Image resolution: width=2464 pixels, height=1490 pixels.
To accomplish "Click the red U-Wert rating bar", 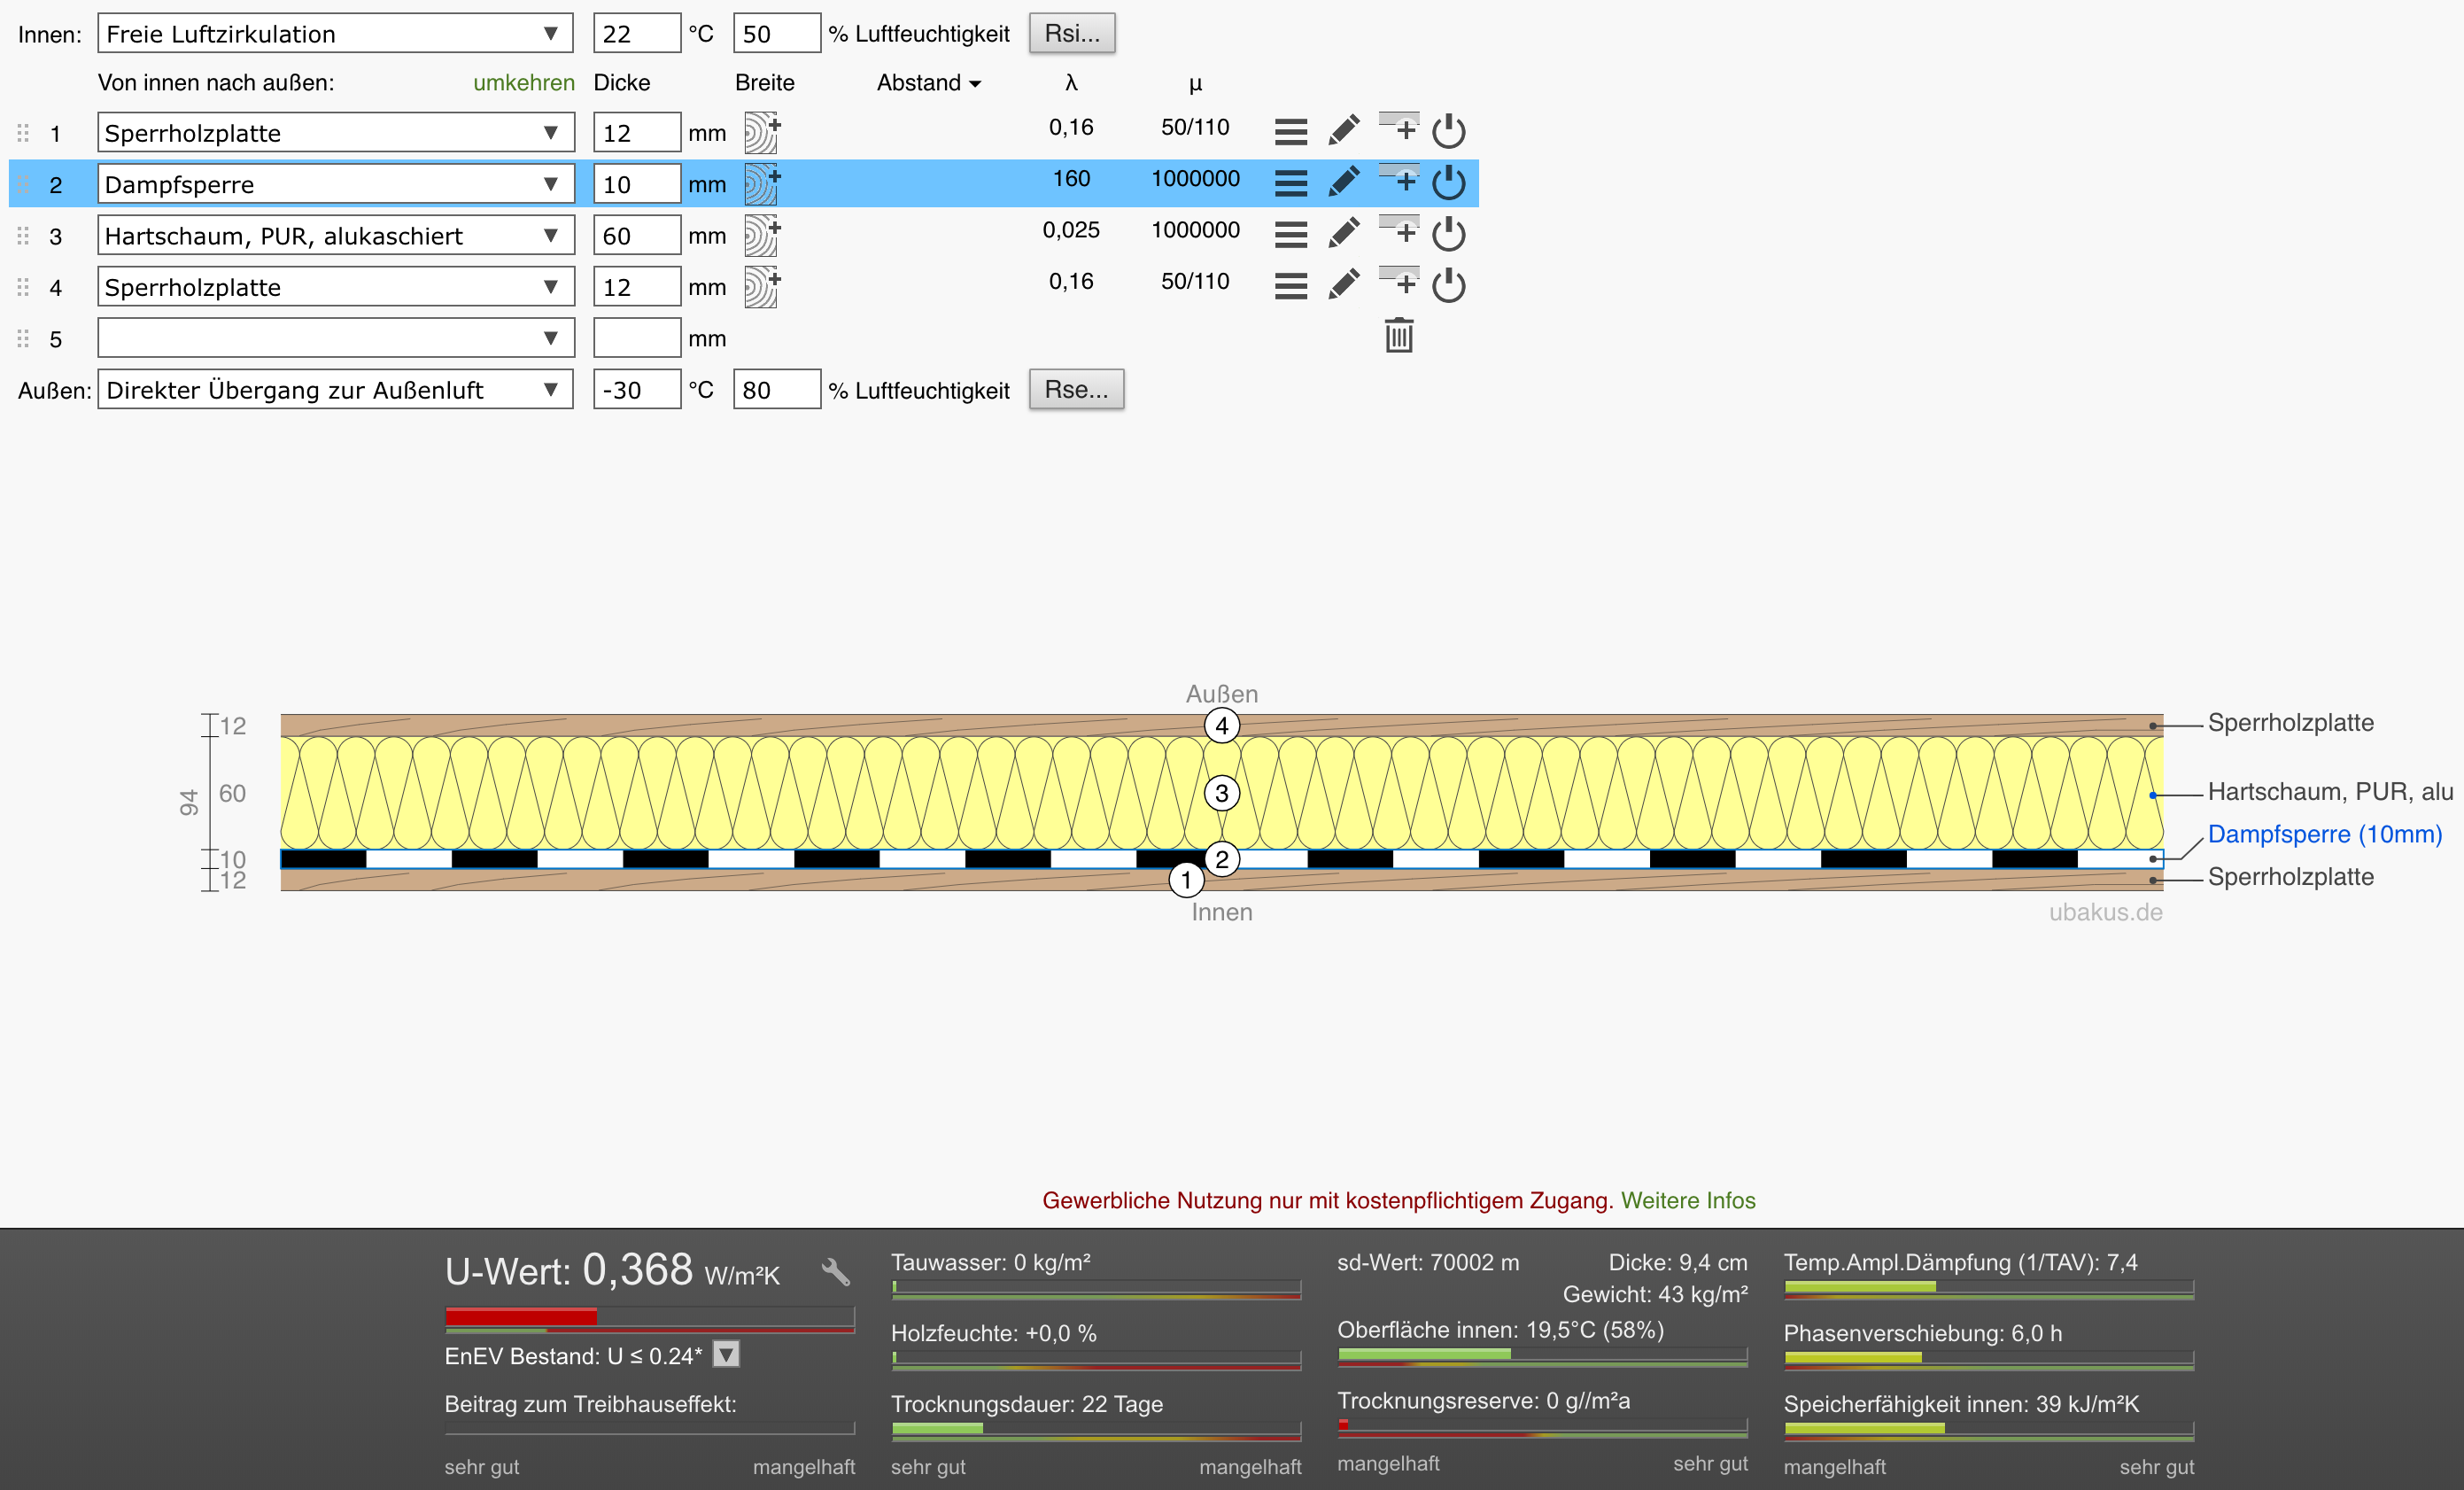I will [x=650, y=1318].
